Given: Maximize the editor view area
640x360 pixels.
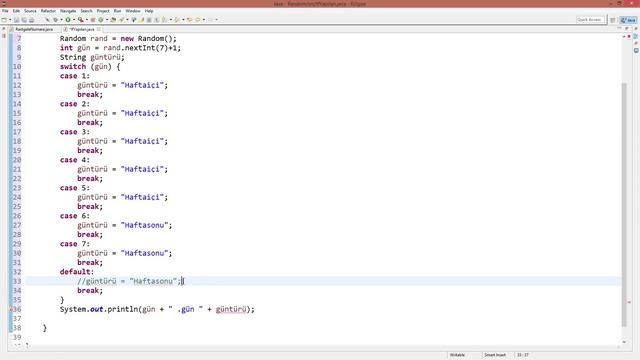Looking at the screenshot, I should point(627,29).
